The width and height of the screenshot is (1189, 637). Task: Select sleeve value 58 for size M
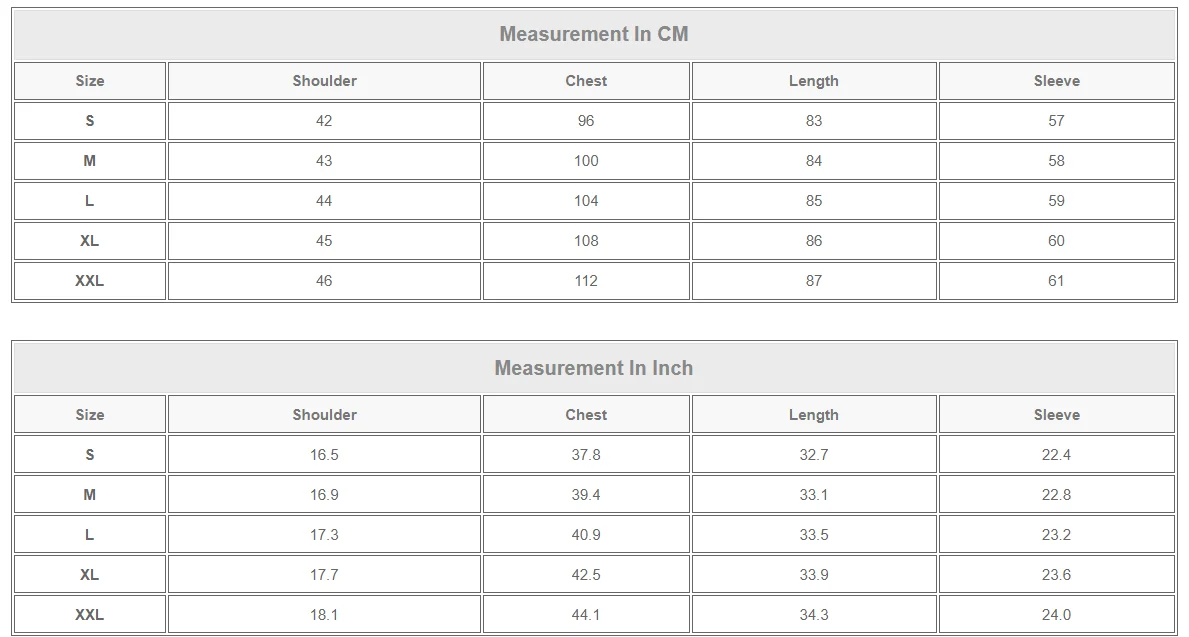click(1056, 161)
